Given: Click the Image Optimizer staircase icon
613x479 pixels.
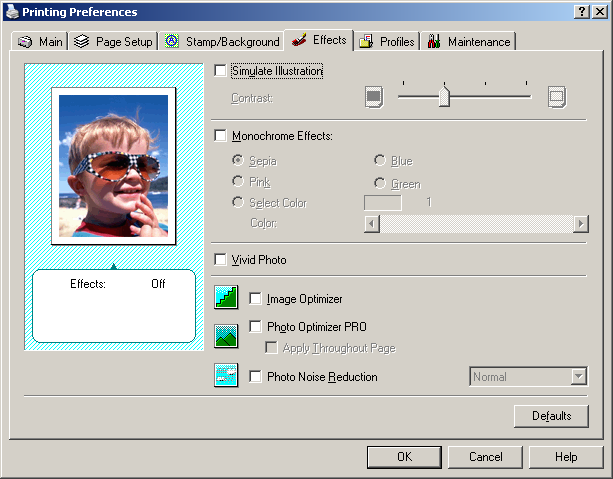Looking at the screenshot, I should click(226, 297).
